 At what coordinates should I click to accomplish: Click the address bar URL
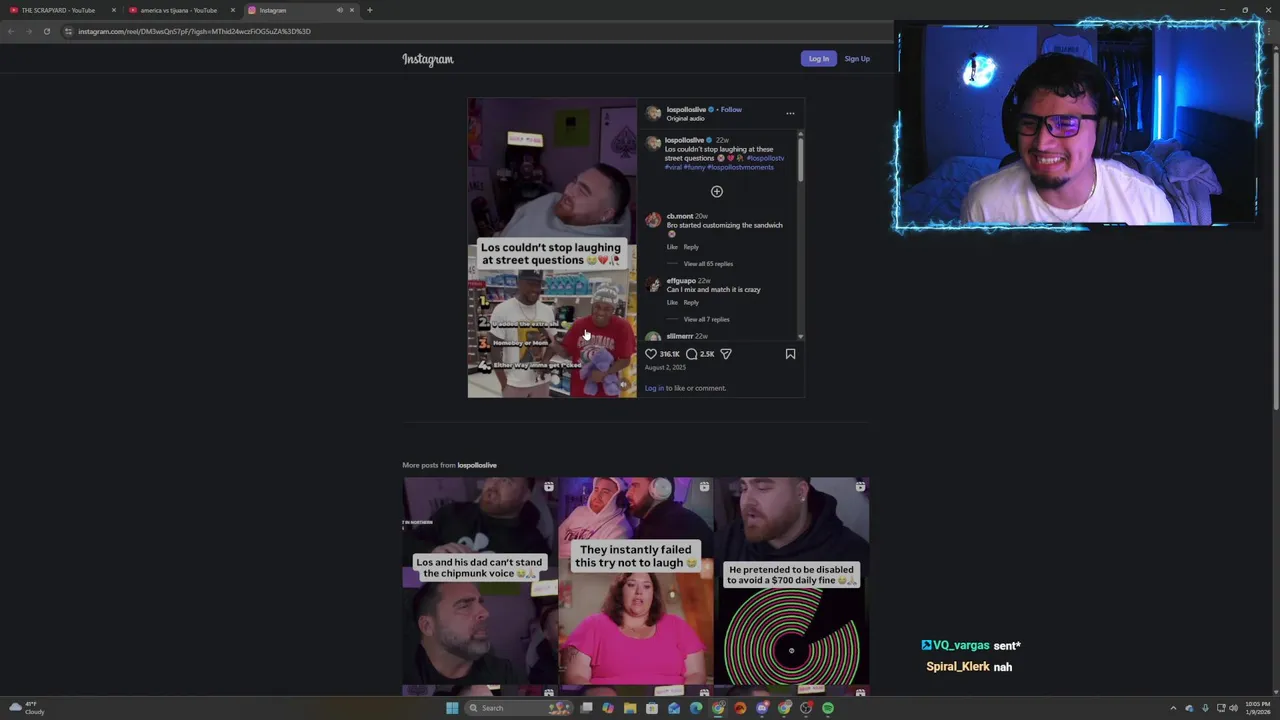coord(194,31)
